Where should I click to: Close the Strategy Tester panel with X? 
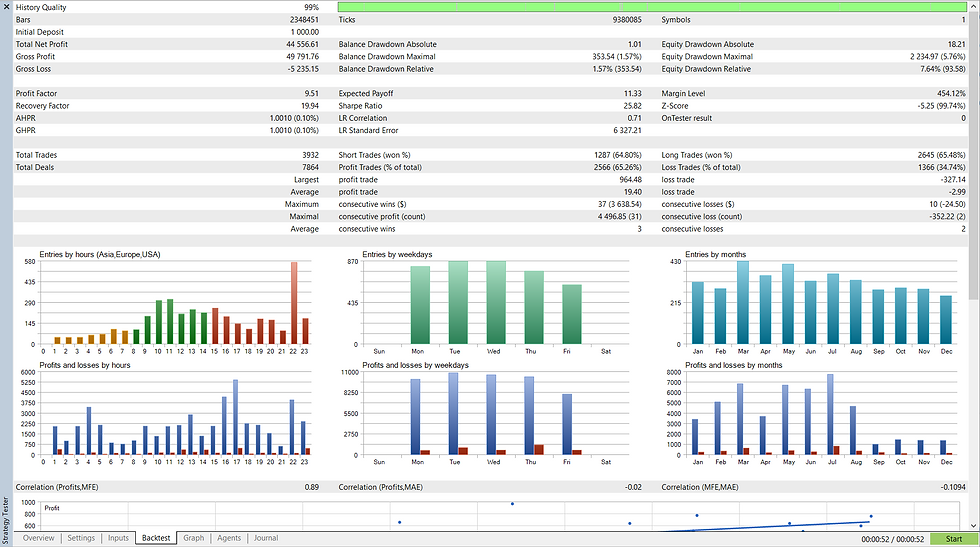6,7
